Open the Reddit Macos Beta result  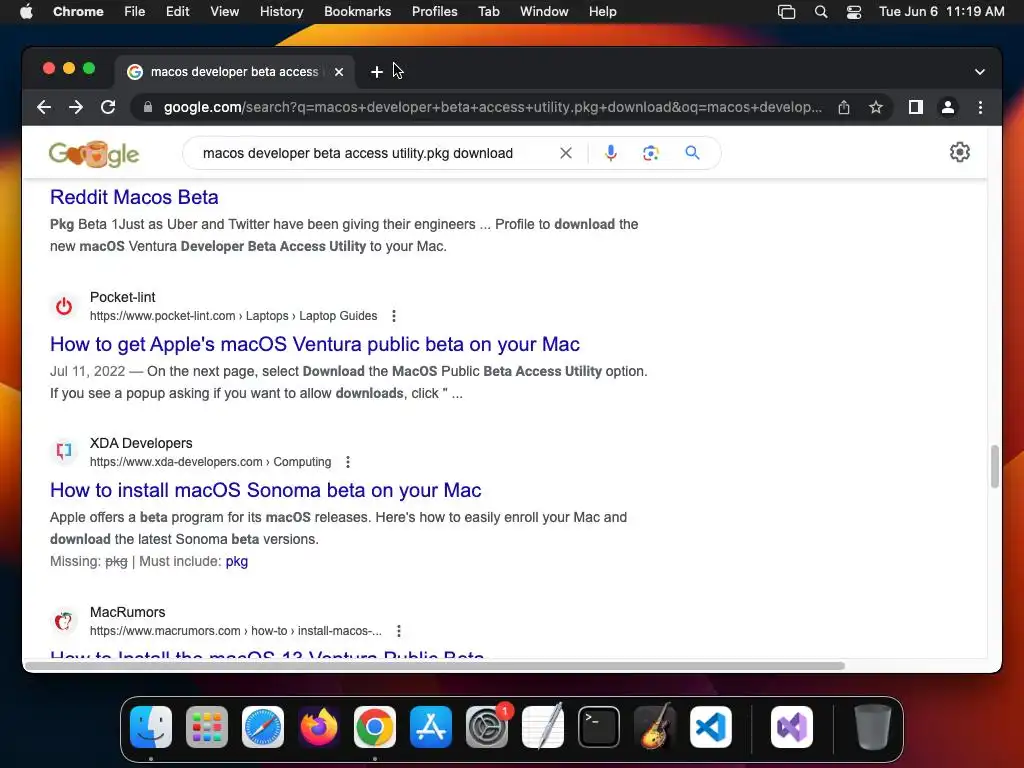(x=134, y=197)
